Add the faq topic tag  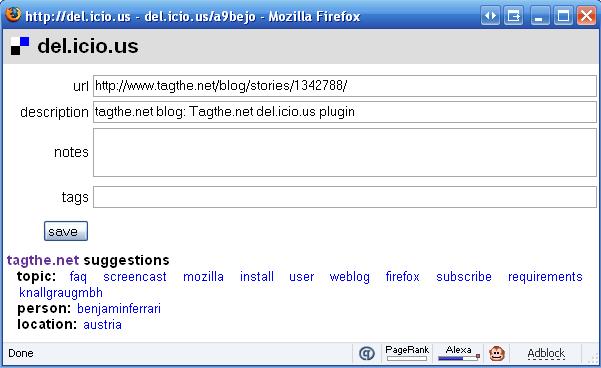78,277
